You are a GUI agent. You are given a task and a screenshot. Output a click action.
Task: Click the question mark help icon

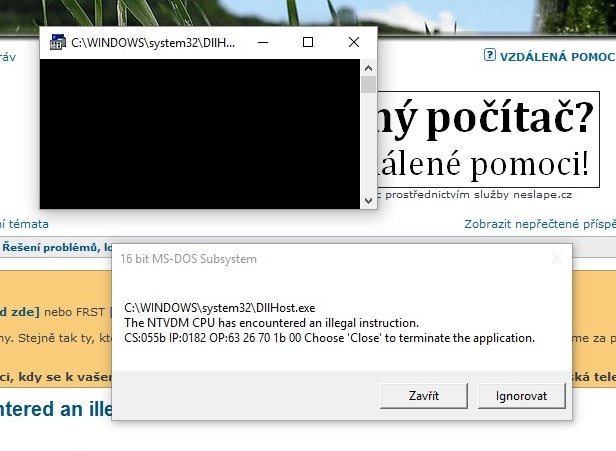pos(490,56)
